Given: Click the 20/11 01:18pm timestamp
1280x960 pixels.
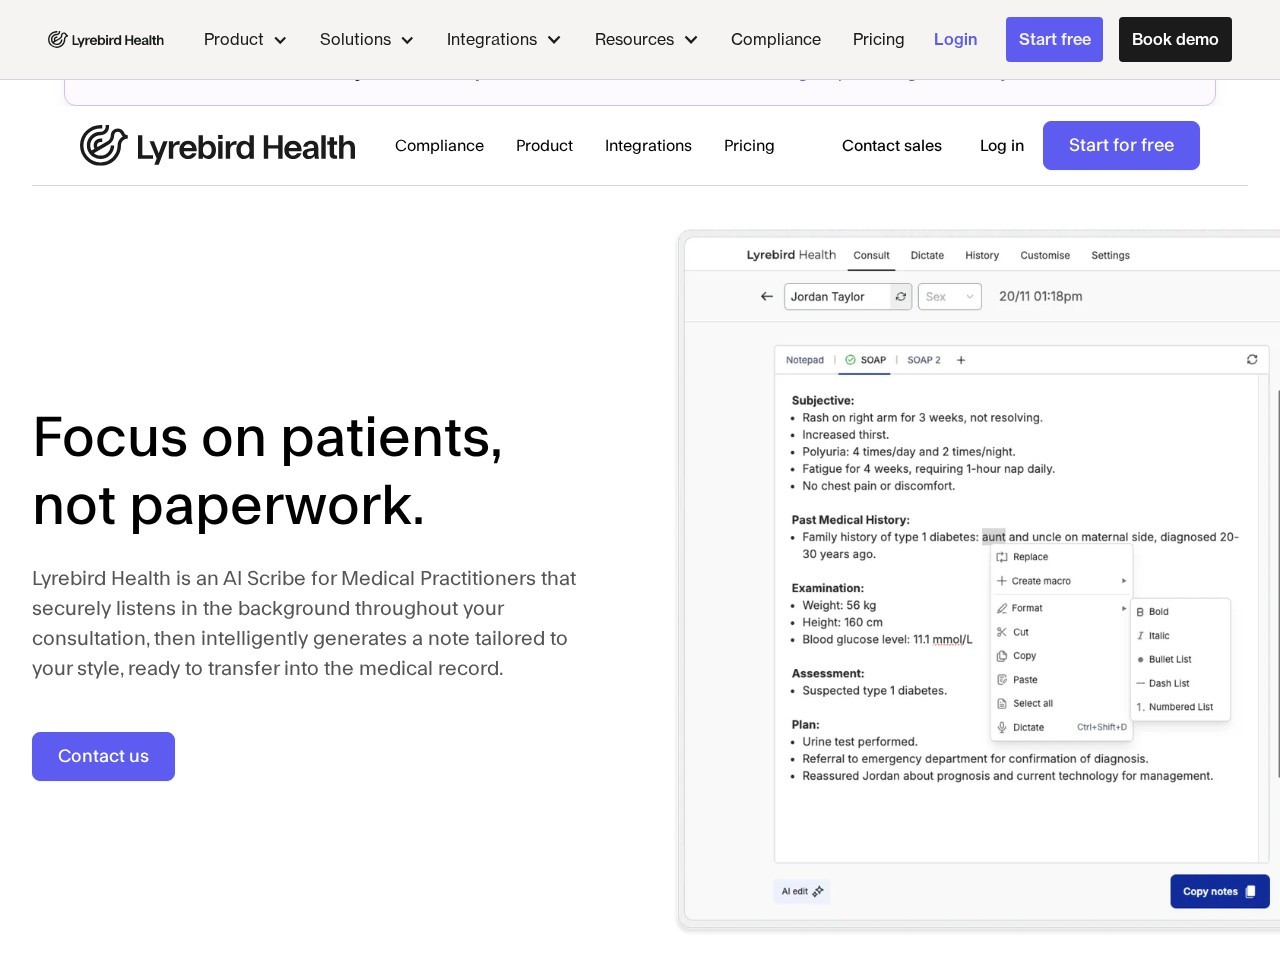Looking at the screenshot, I should pyautogui.click(x=1041, y=297).
